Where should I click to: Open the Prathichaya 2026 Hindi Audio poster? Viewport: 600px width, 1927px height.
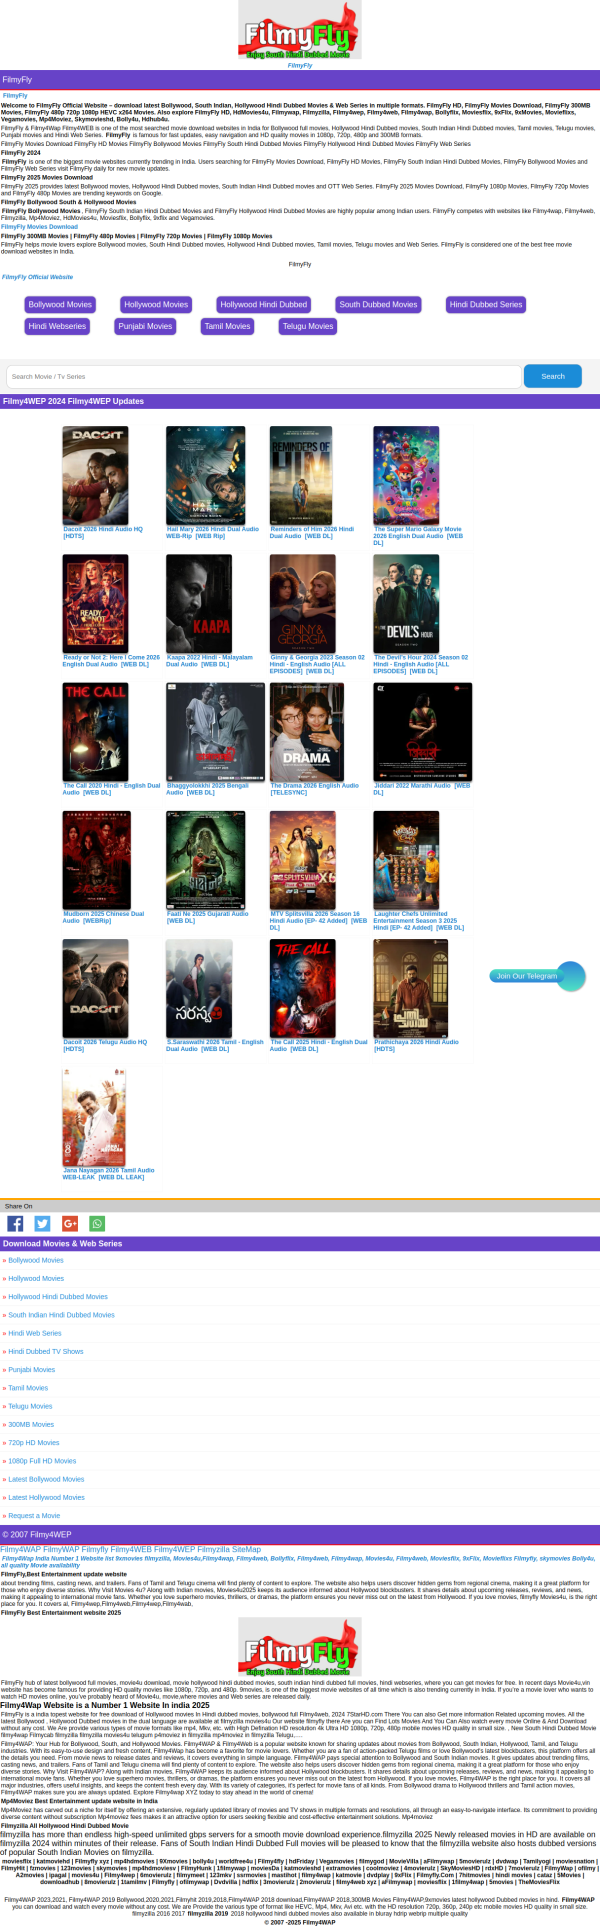410,988
